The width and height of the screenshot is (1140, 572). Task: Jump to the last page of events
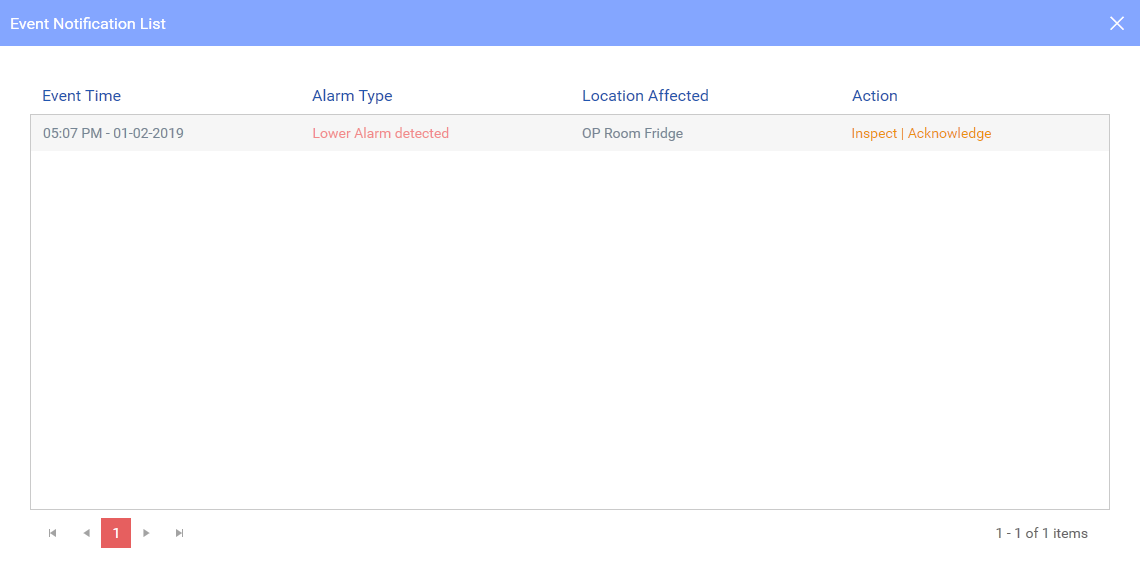click(x=180, y=533)
